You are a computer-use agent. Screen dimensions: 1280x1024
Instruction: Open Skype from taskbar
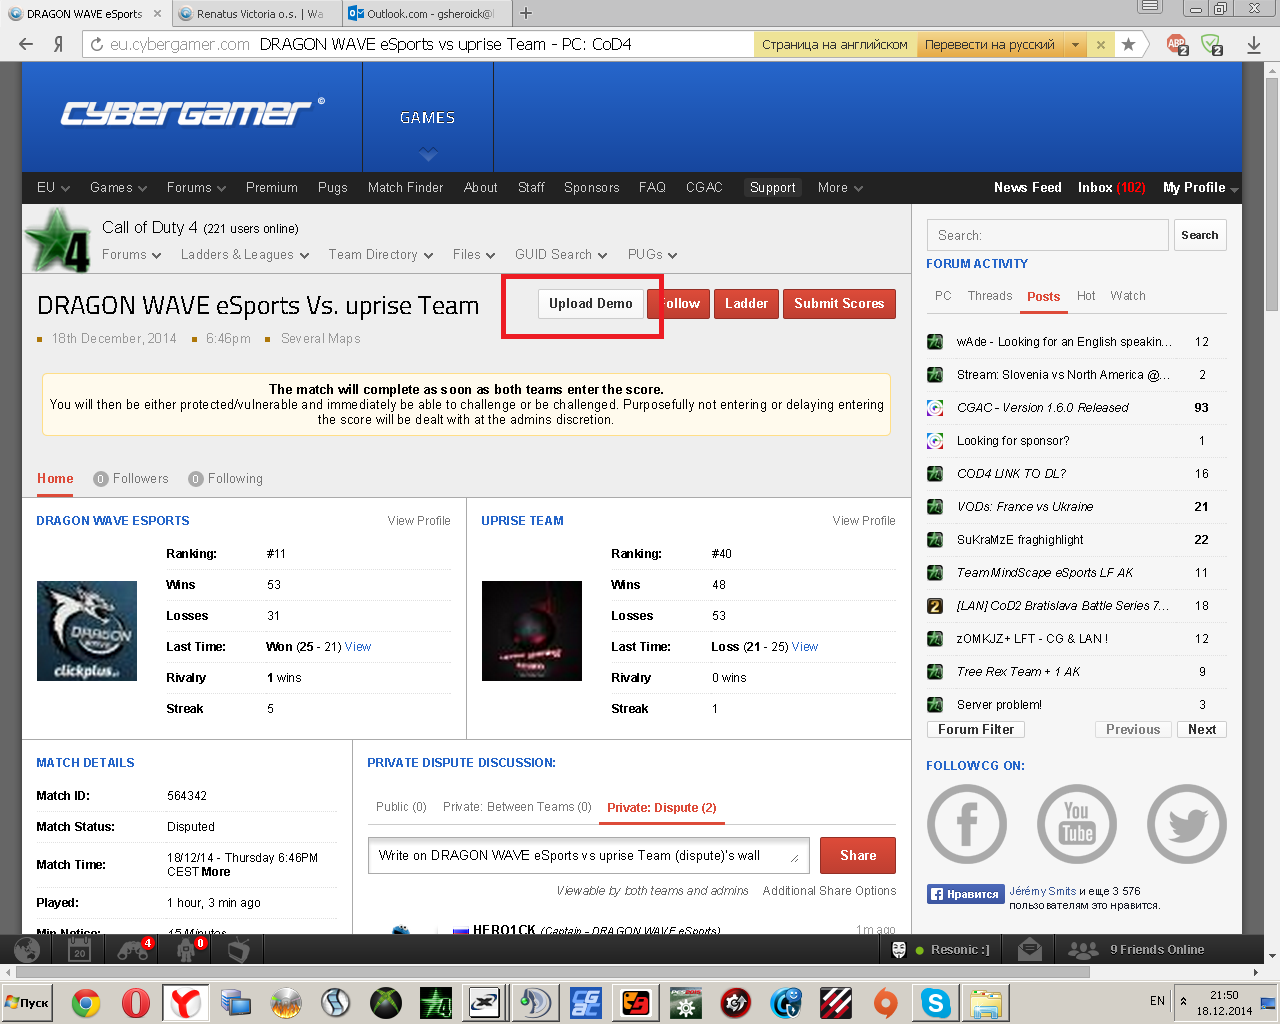pos(936,1002)
